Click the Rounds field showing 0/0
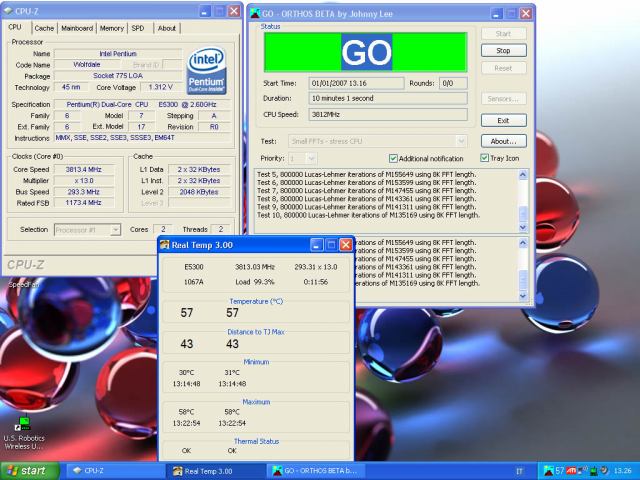 (453, 83)
